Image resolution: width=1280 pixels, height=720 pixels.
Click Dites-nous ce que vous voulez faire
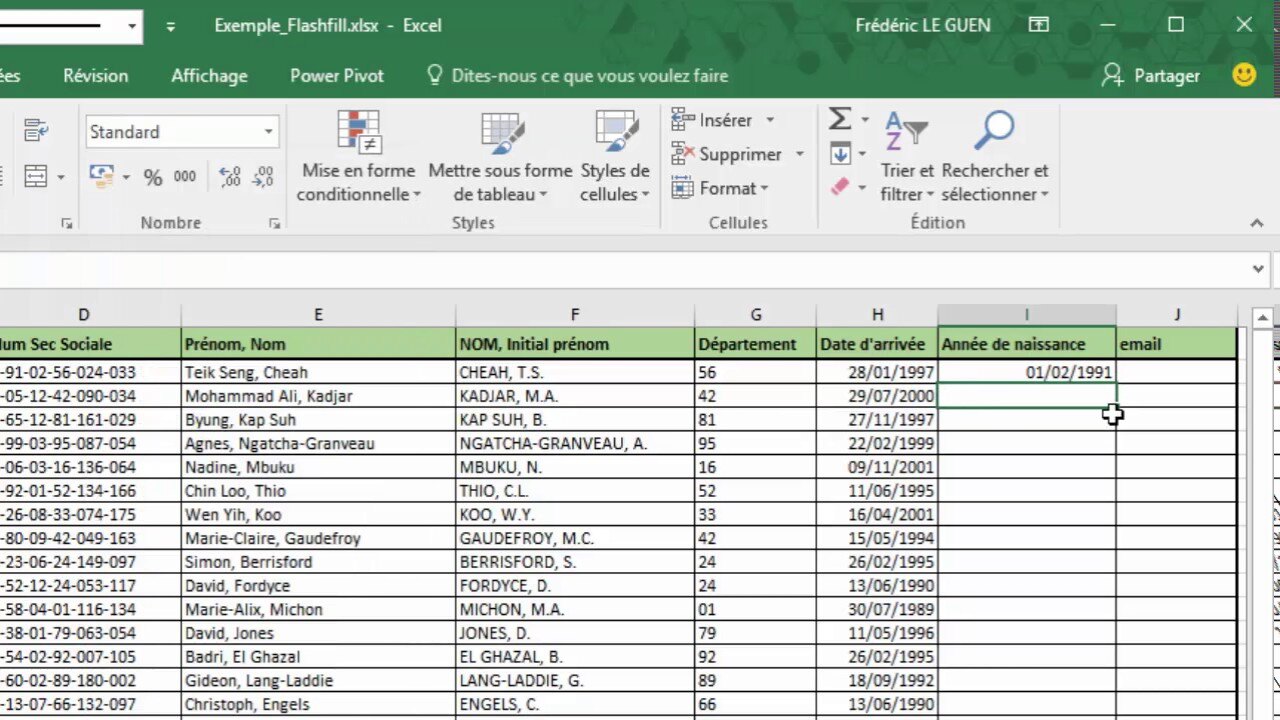590,76
